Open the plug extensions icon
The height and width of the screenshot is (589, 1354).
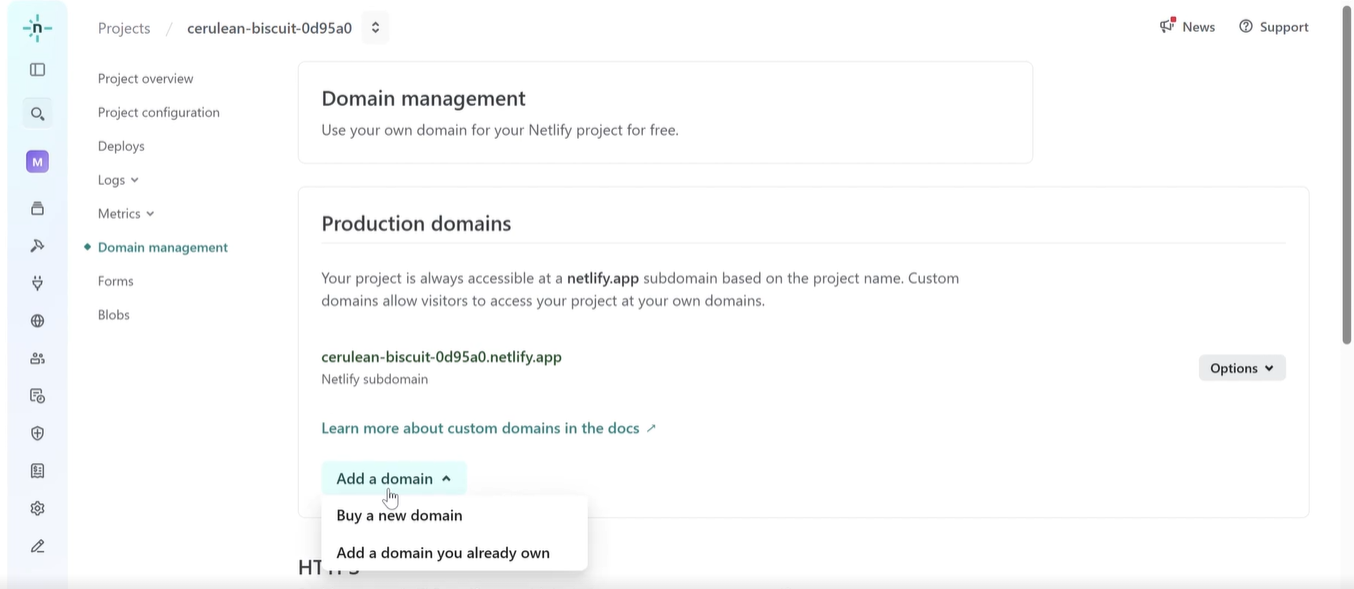[x=37, y=283]
